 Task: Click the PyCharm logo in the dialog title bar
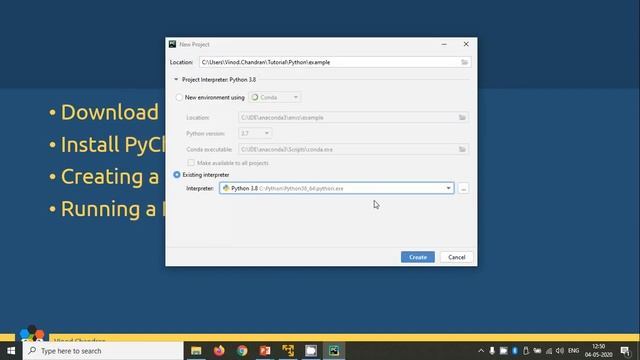(x=172, y=44)
